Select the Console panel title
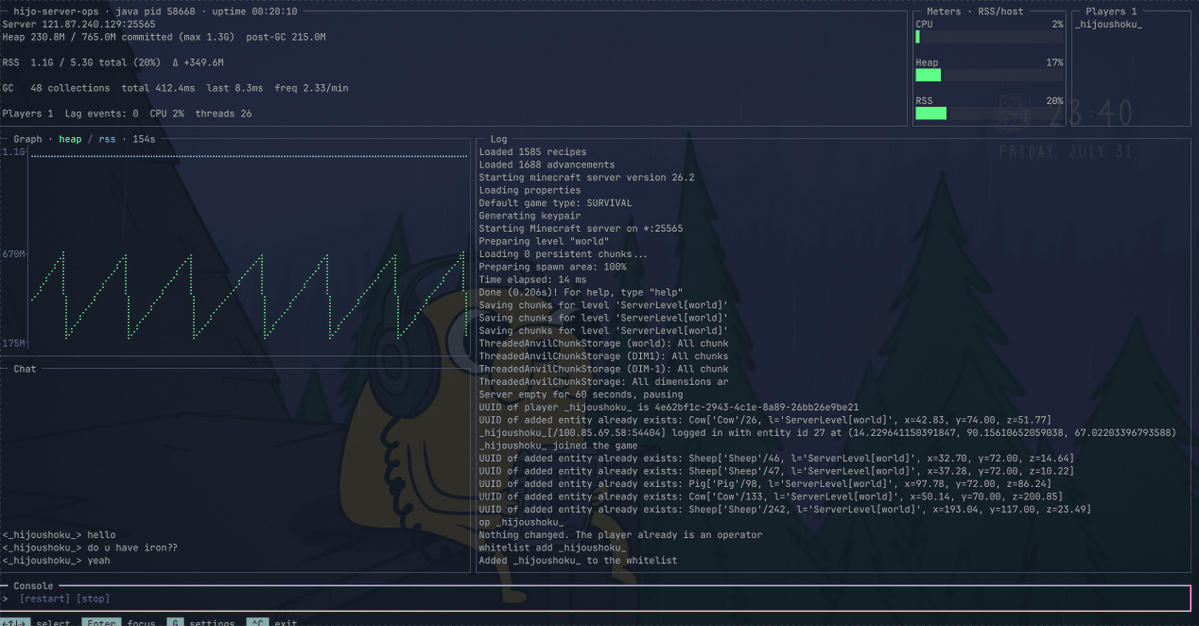Viewport: 1199px width, 626px height. (33, 585)
